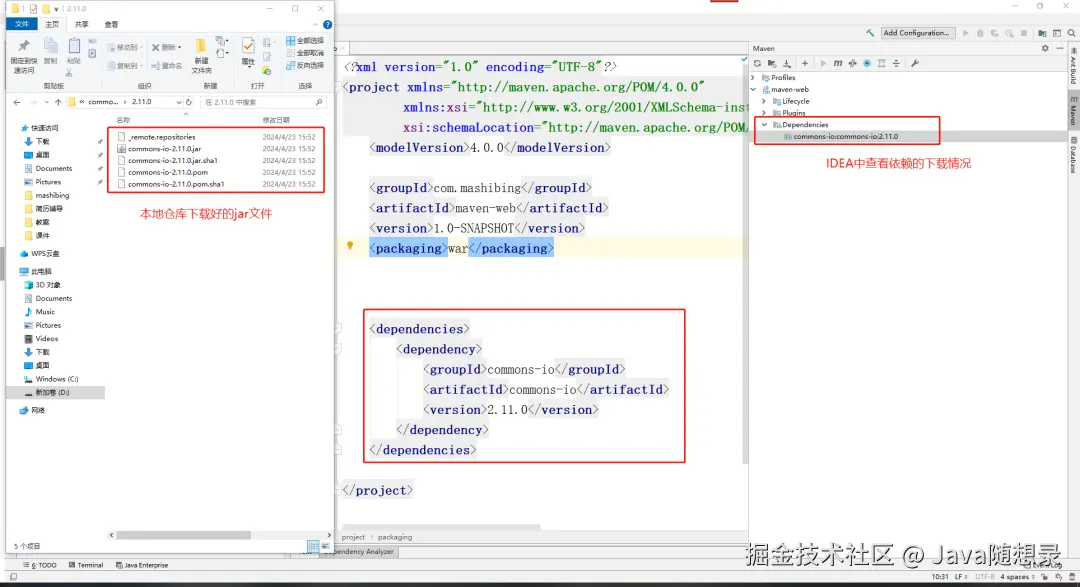
Task: Hide the Maven tool window
Action: click(x=1059, y=48)
